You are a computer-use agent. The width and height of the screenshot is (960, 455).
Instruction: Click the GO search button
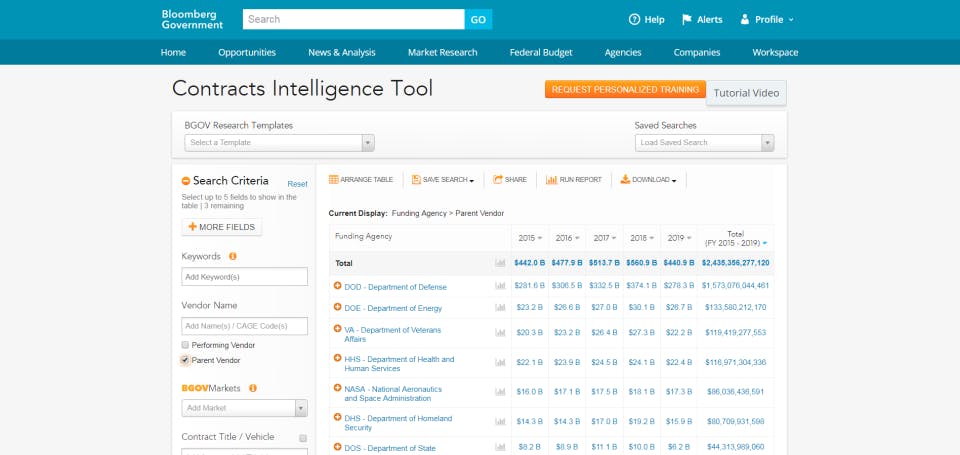click(478, 20)
